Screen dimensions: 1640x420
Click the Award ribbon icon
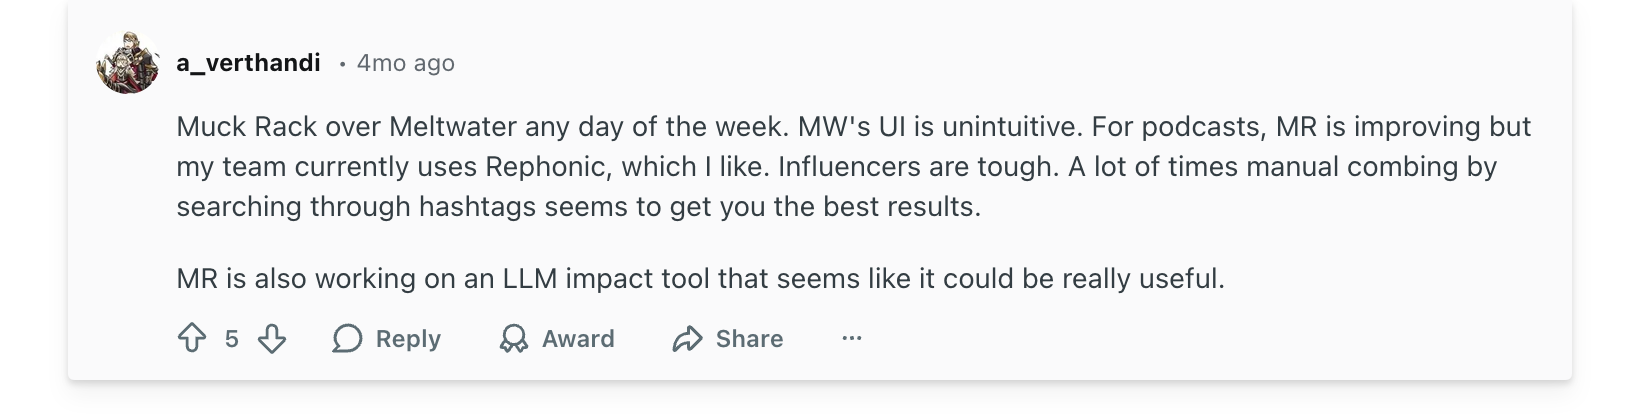(513, 339)
